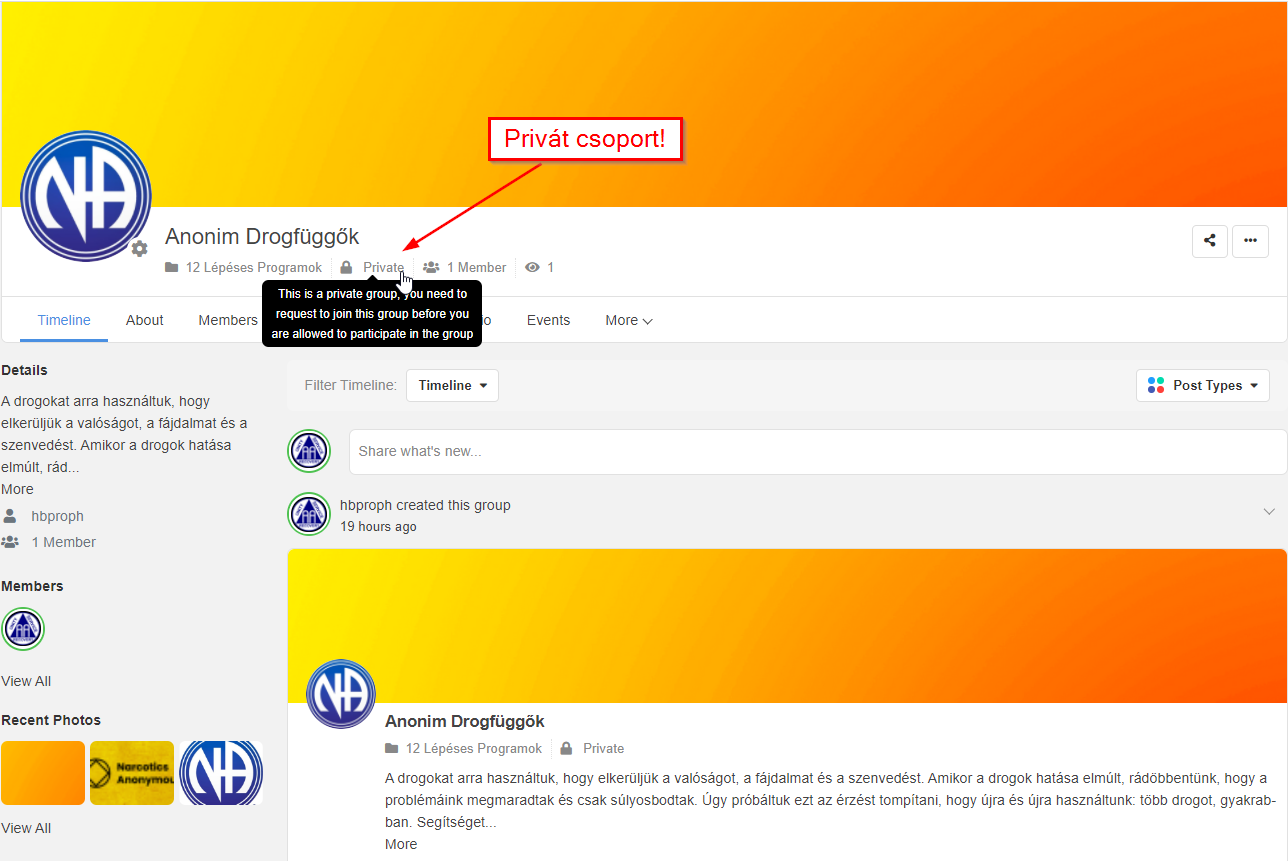Open the About tab

tap(144, 320)
